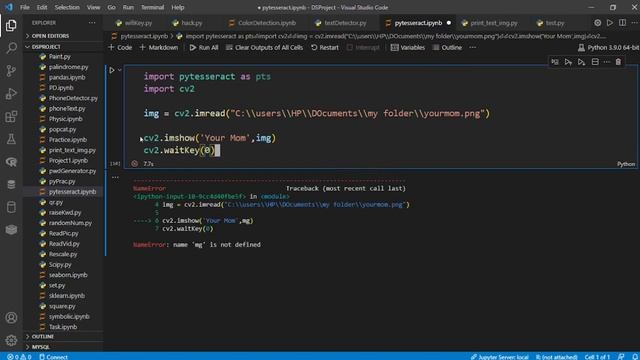This screenshot has width=640, height=360.
Task: Open the Explorer view in activity bar
Action: [x=11, y=26]
